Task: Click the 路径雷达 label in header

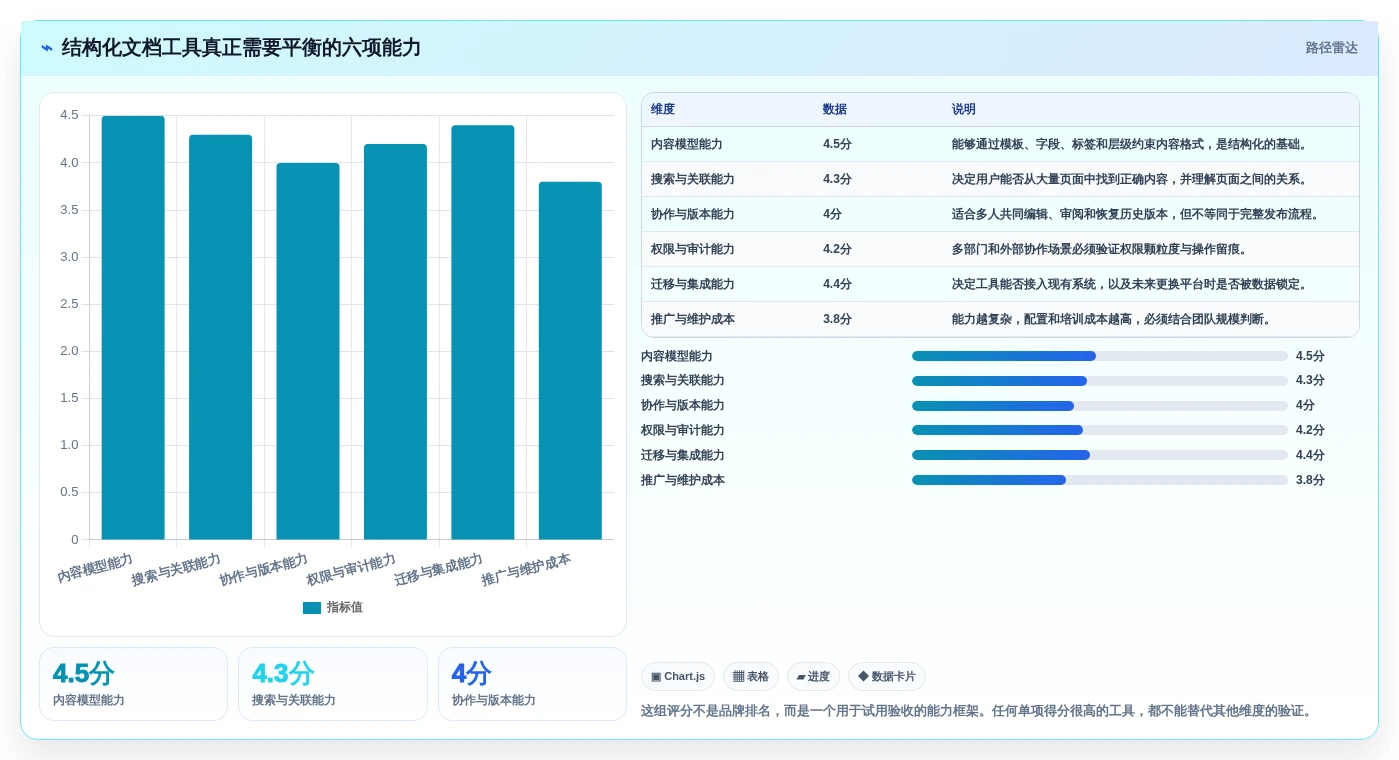Action: click(x=1331, y=48)
